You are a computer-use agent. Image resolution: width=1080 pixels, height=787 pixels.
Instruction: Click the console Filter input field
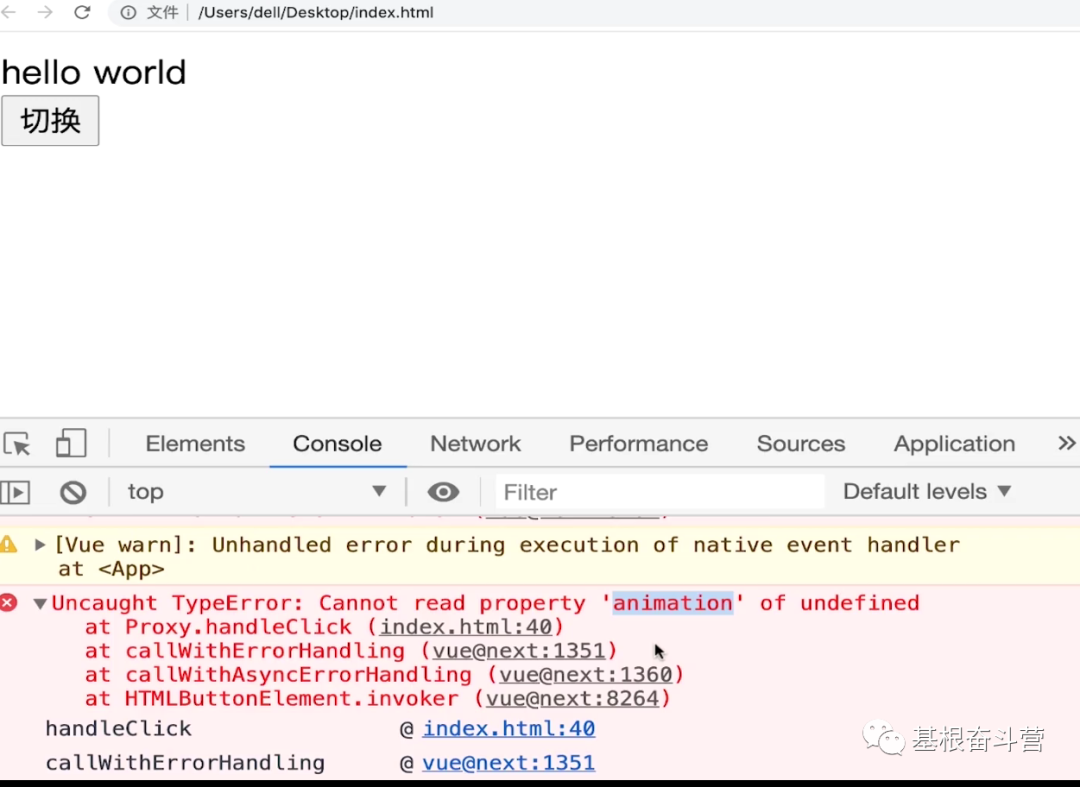[660, 492]
